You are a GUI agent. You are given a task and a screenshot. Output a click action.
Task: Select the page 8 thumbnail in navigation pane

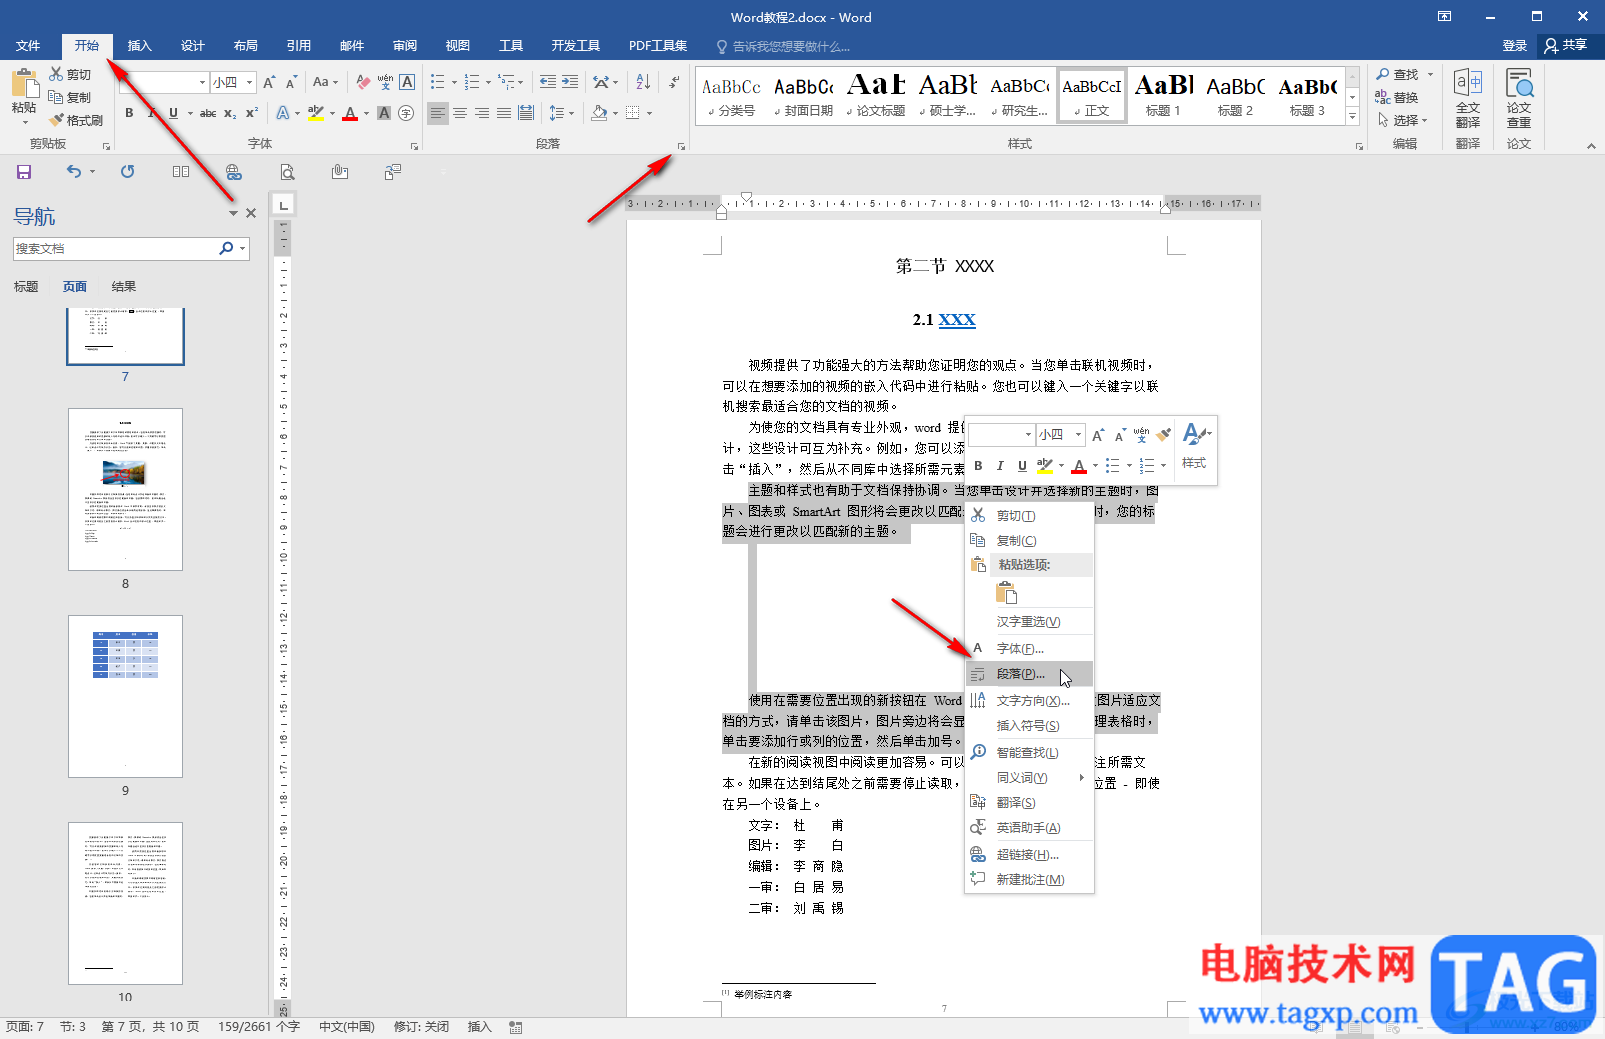pos(125,489)
